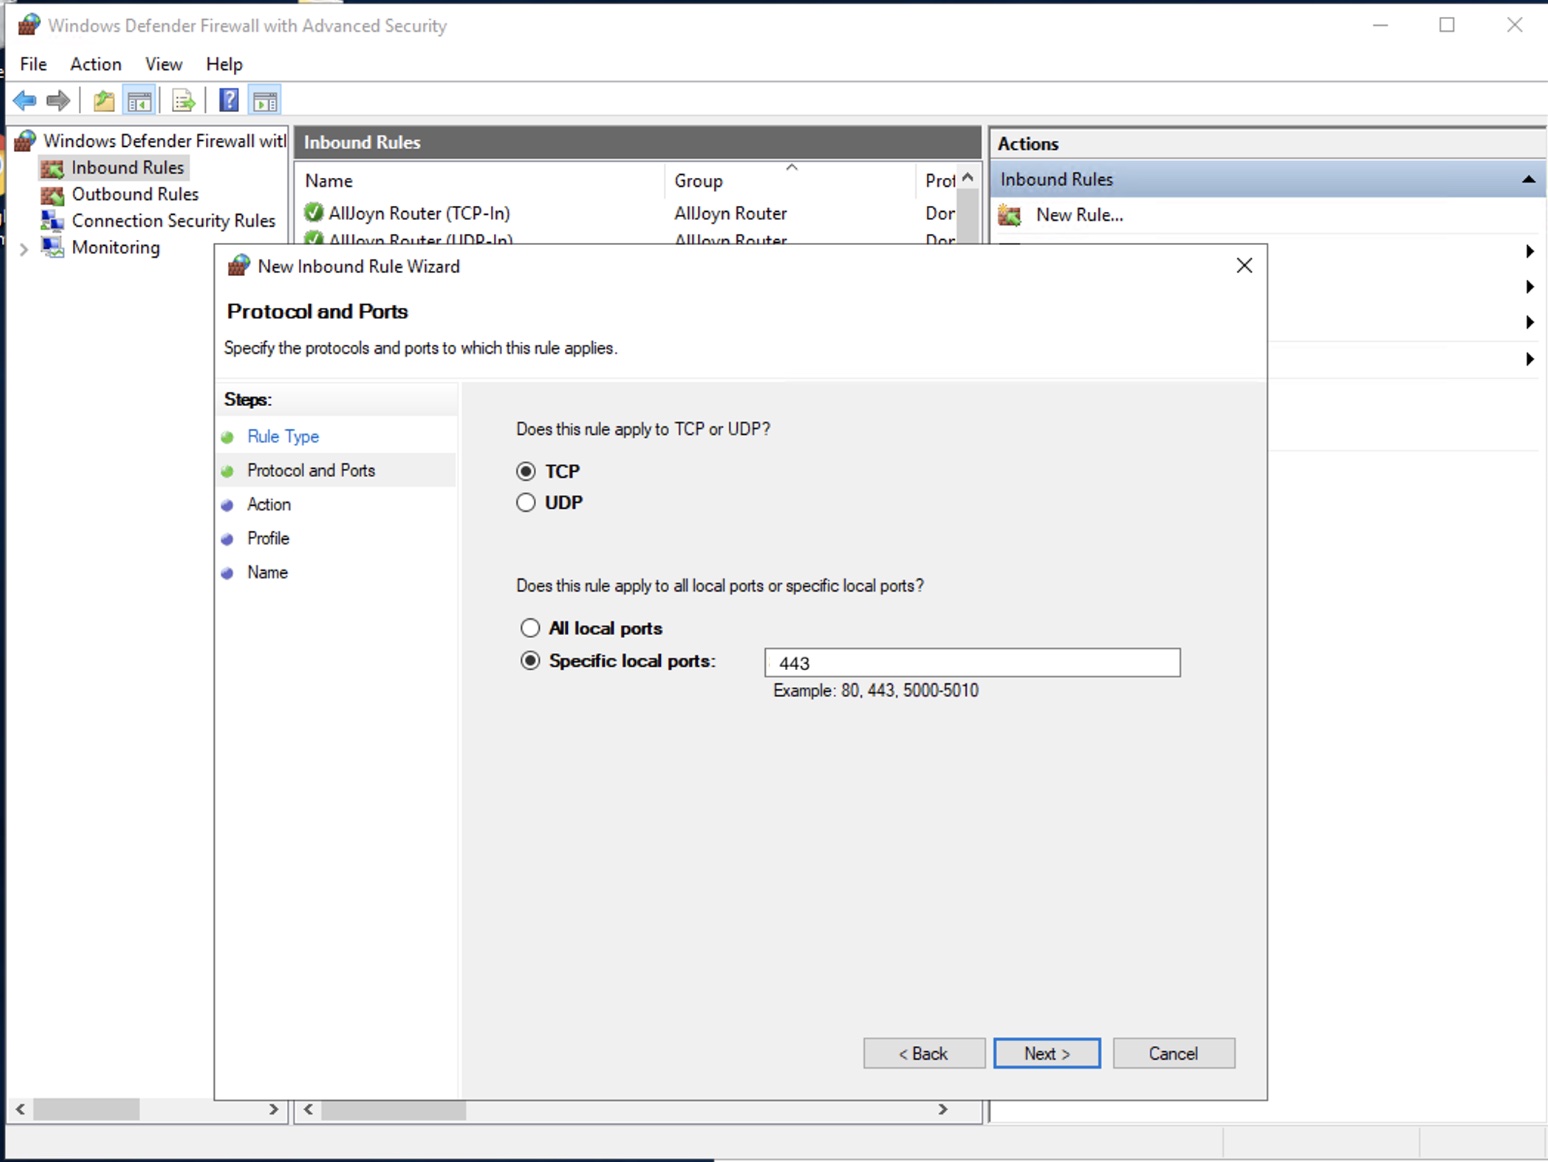Click the specific local ports text field
This screenshot has width=1548, height=1162.
click(971, 663)
